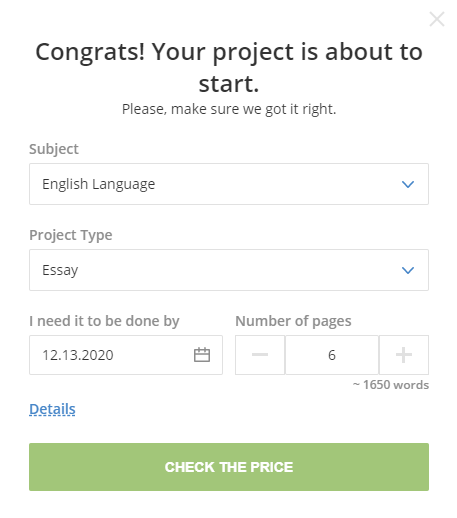
Task: Click the Number of pages label
Action: coord(293,321)
